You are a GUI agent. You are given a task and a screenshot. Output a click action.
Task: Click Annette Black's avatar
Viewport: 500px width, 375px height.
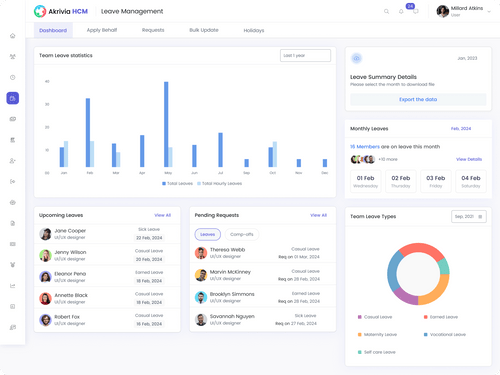(45, 298)
